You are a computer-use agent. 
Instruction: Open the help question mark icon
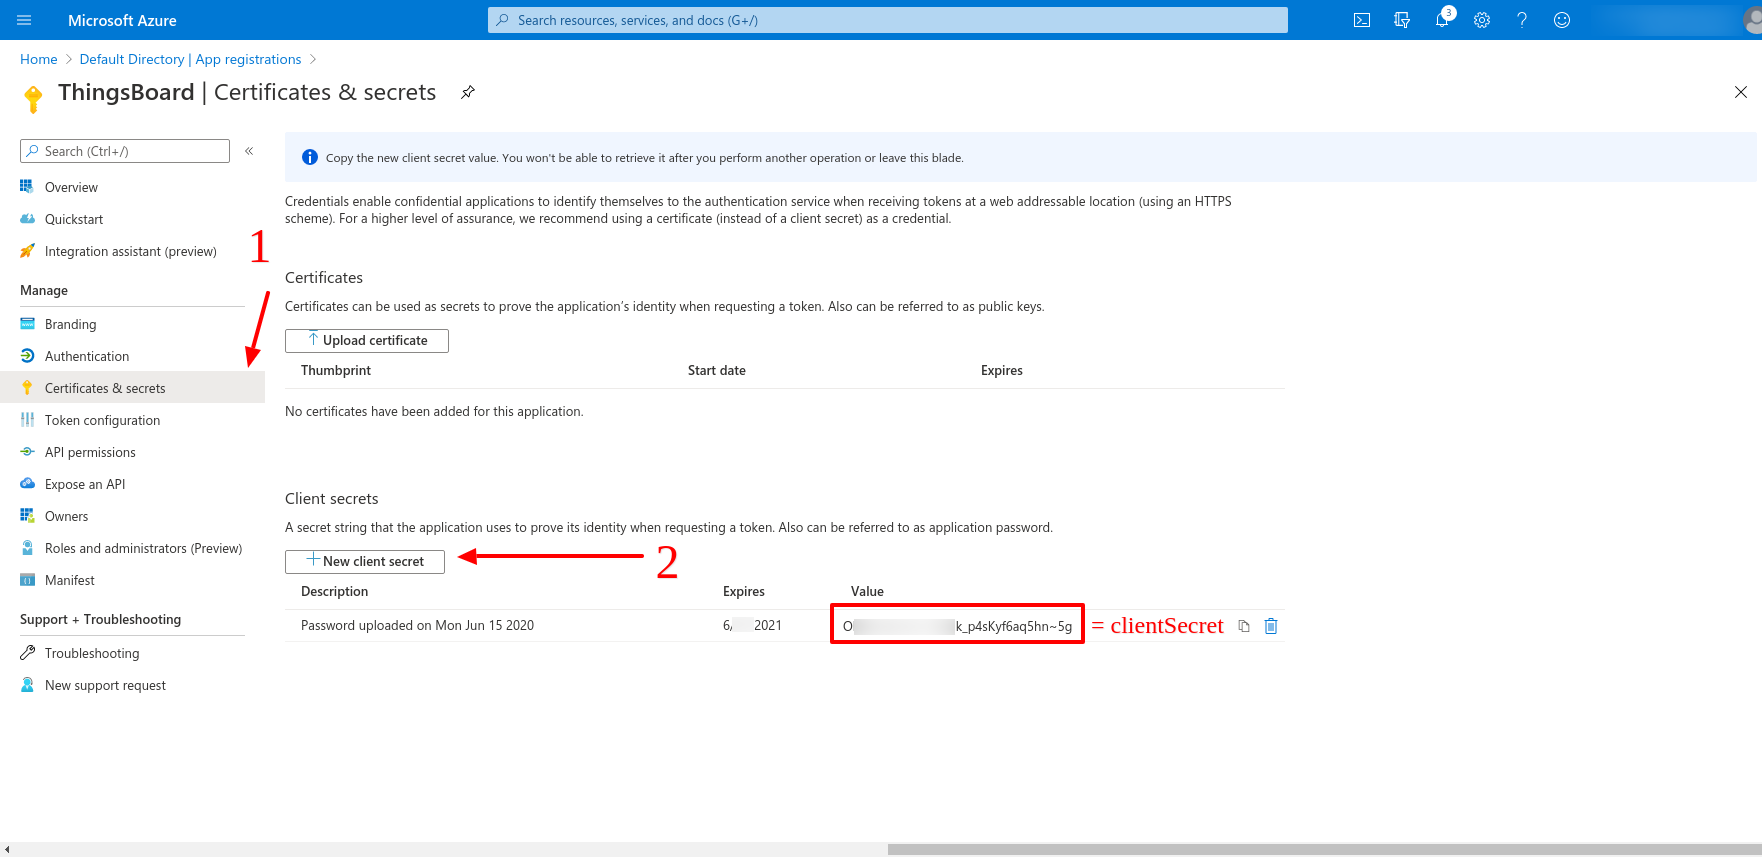click(x=1521, y=20)
